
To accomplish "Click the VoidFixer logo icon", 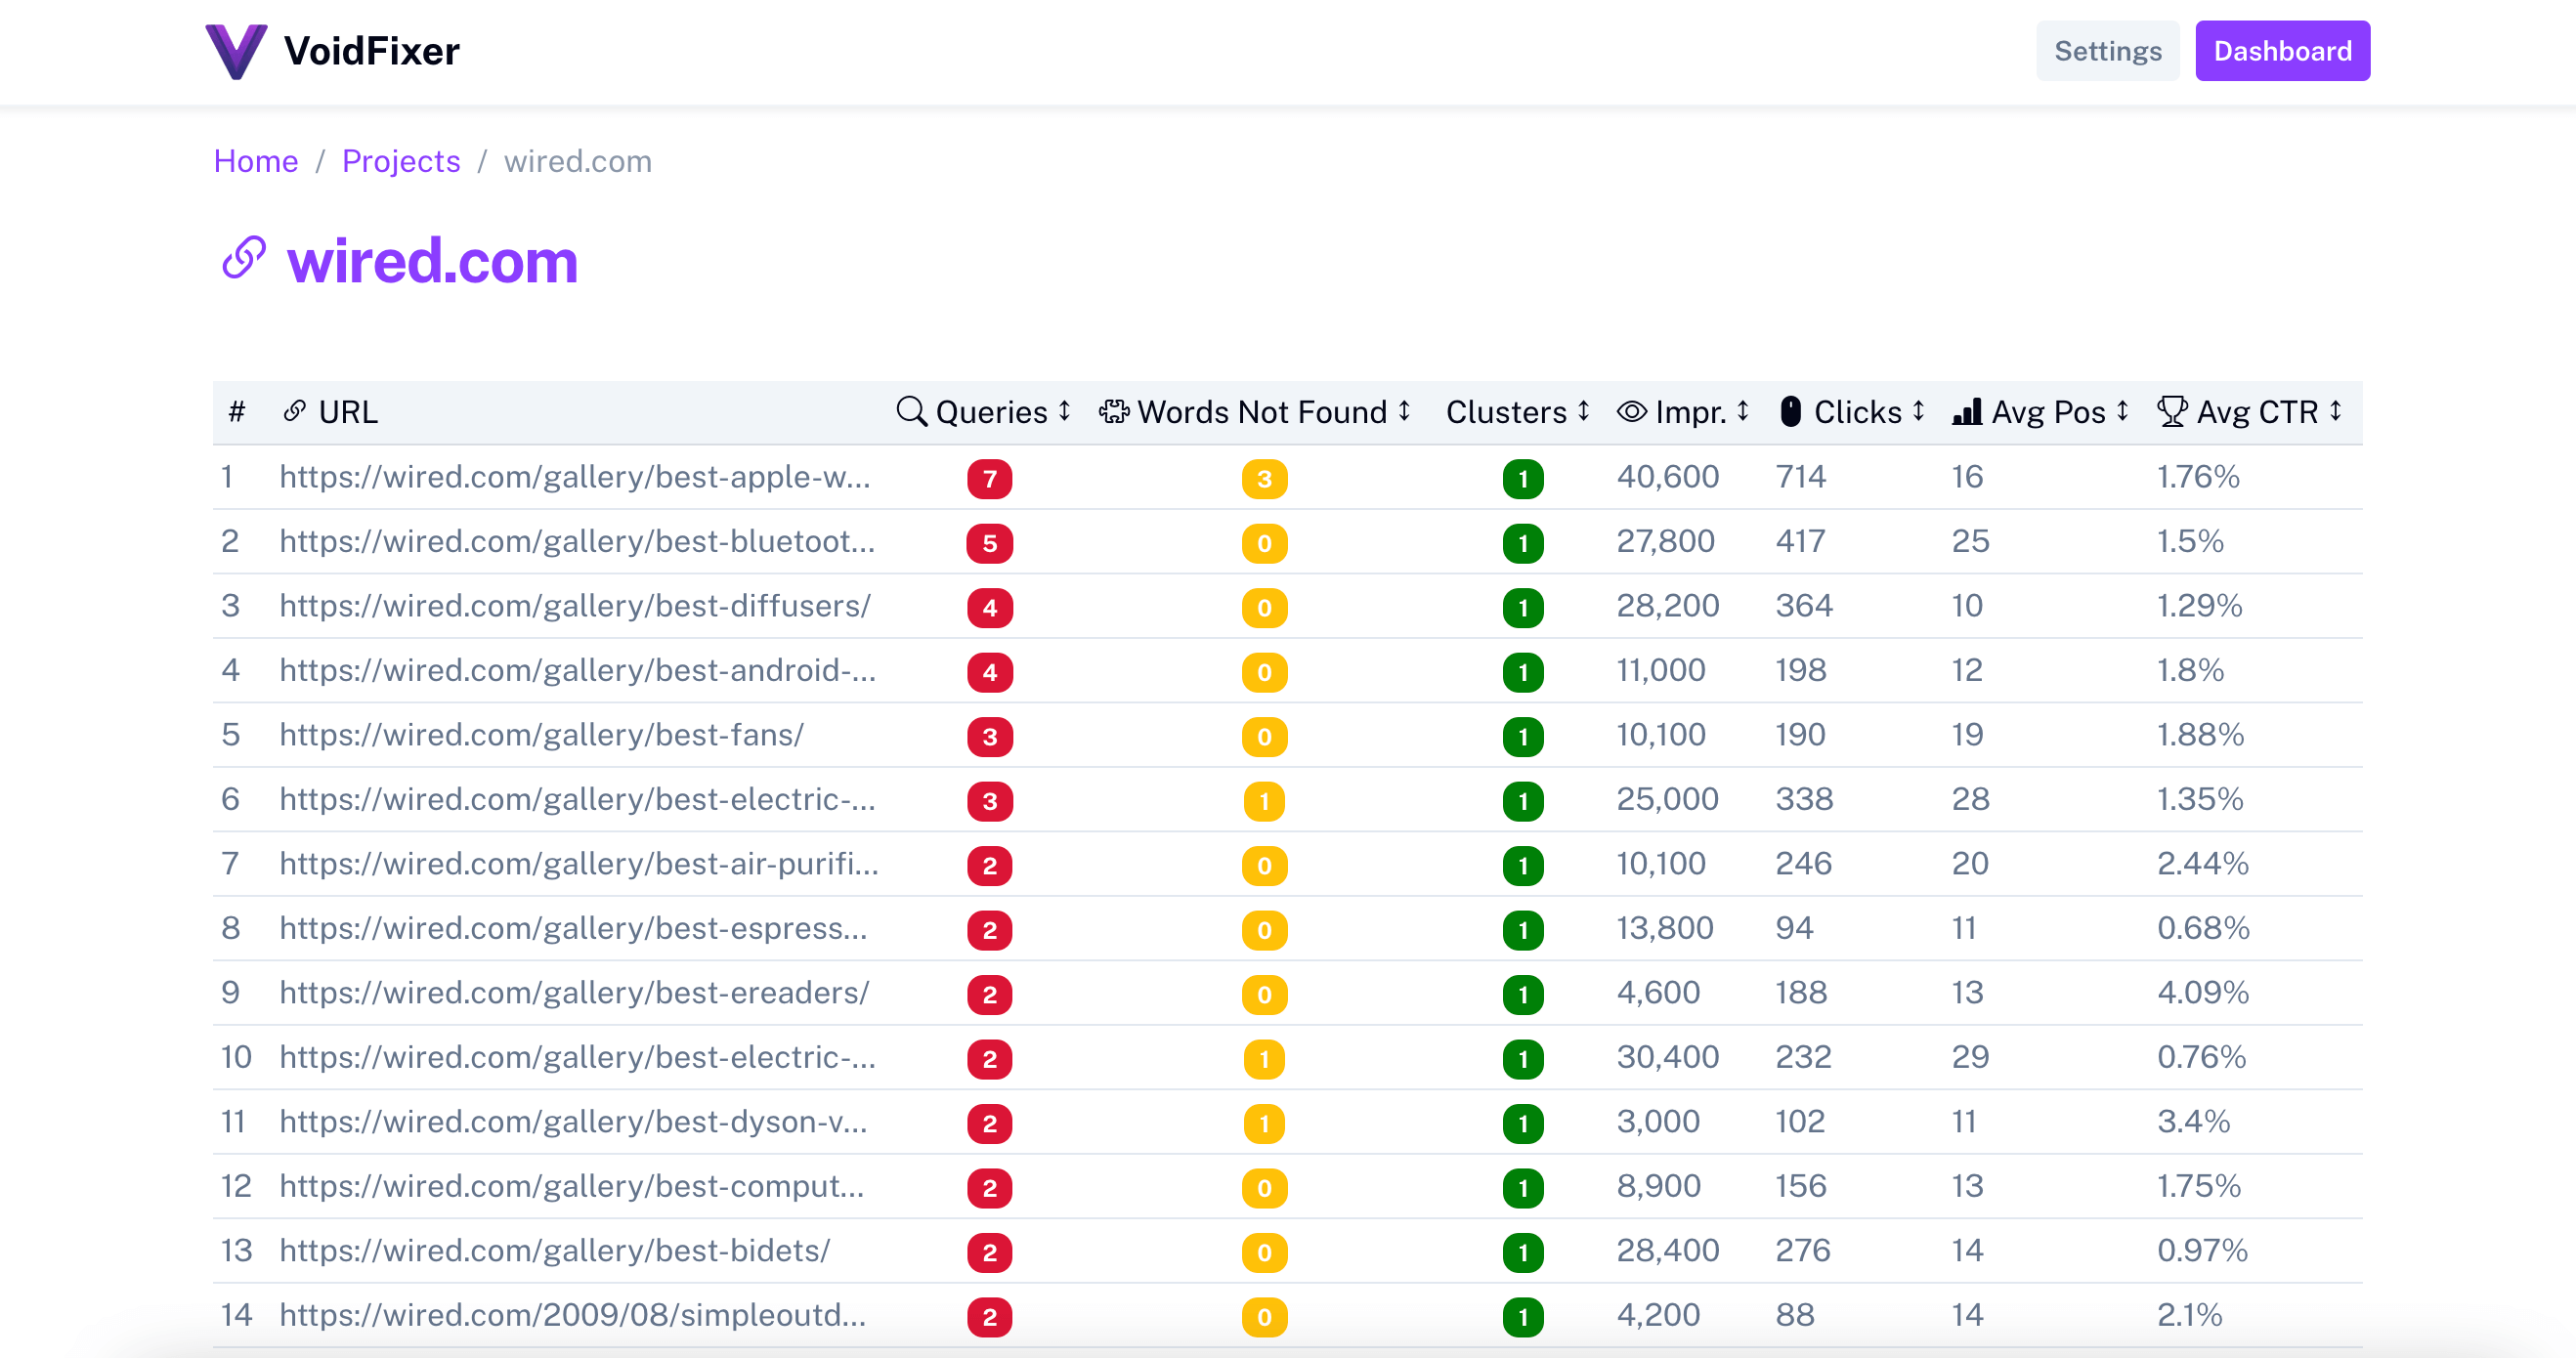I will [236, 50].
